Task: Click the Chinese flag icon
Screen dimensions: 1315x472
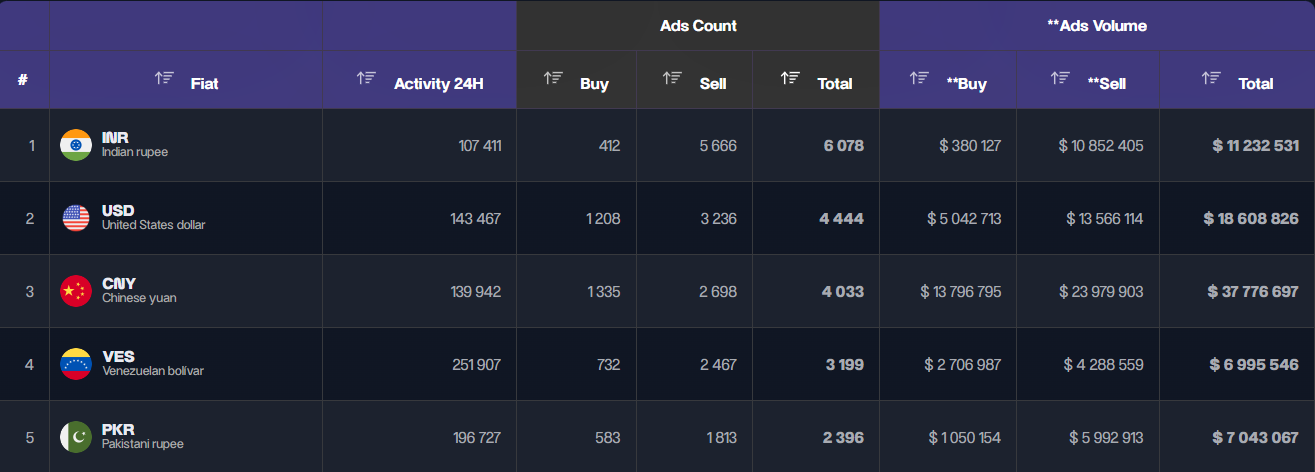Action: pos(76,291)
